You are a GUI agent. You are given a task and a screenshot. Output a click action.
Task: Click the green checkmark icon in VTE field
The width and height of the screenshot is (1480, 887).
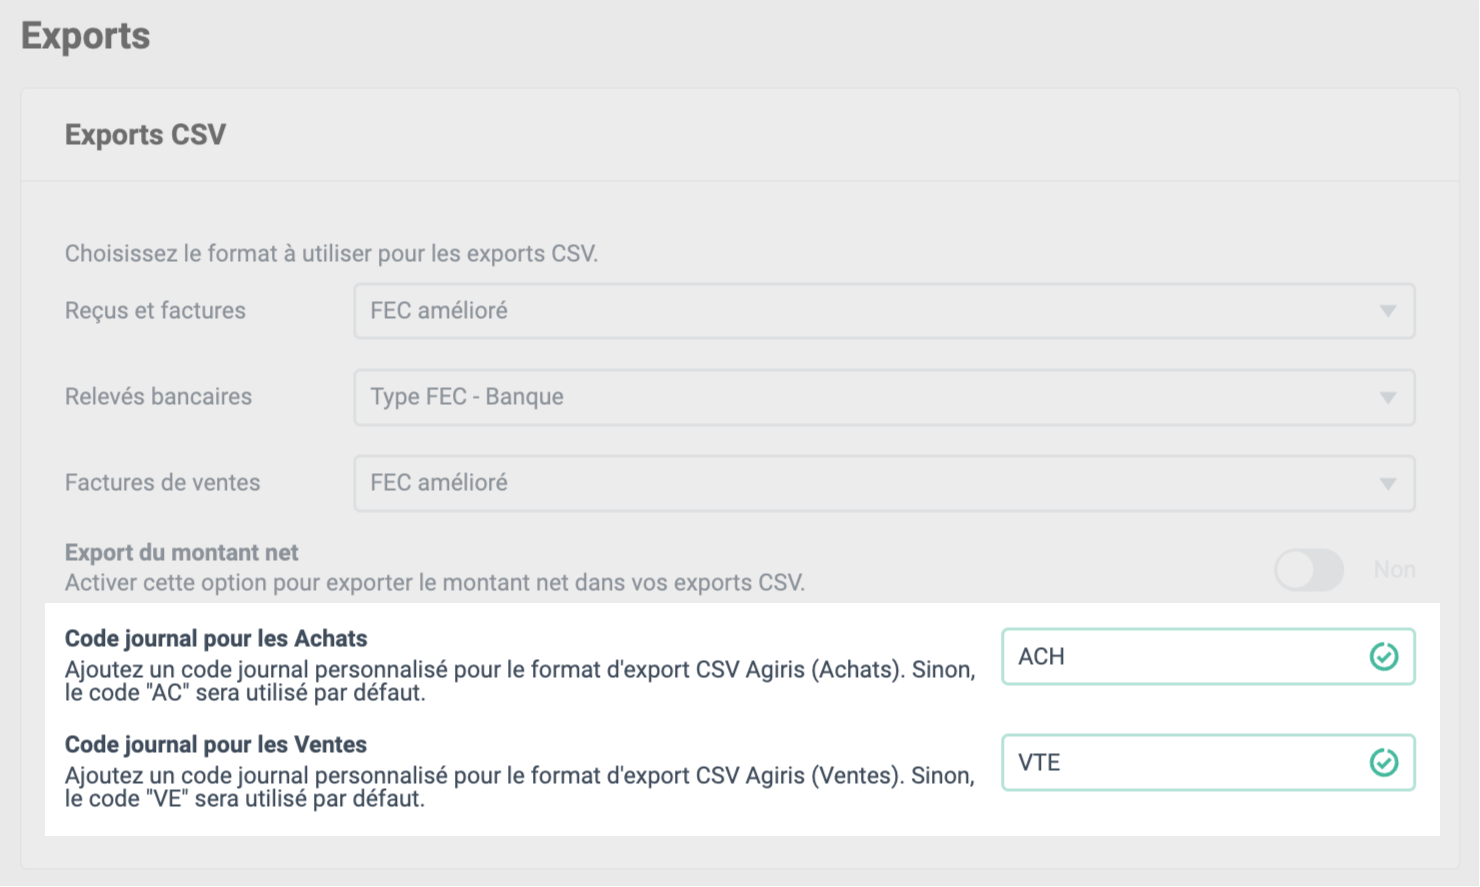pyautogui.click(x=1384, y=763)
